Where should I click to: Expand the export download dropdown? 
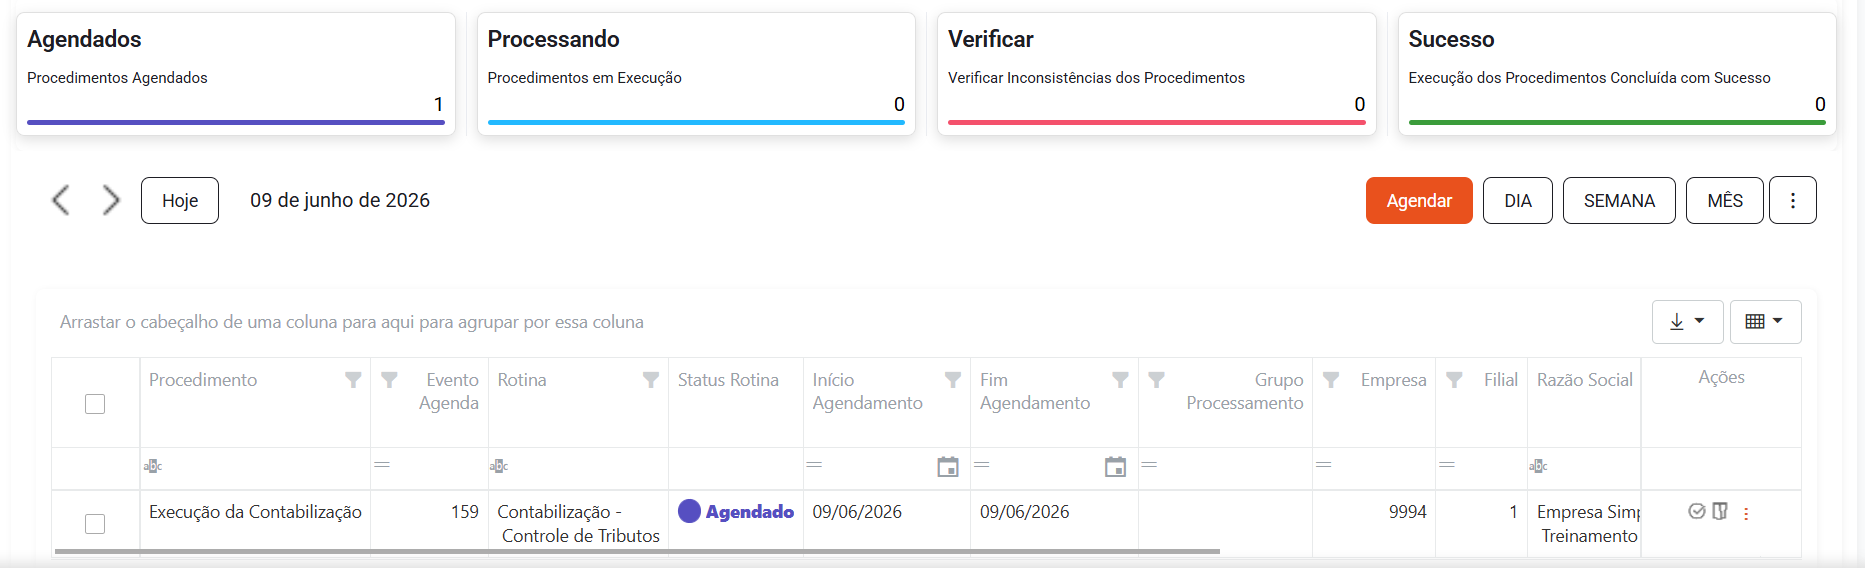pos(1687,322)
